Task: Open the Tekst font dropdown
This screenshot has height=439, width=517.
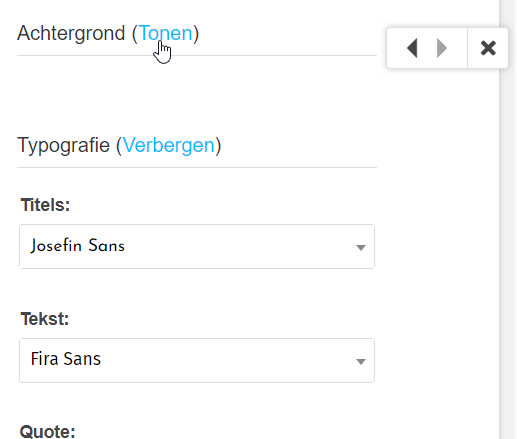Action: (197, 360)
